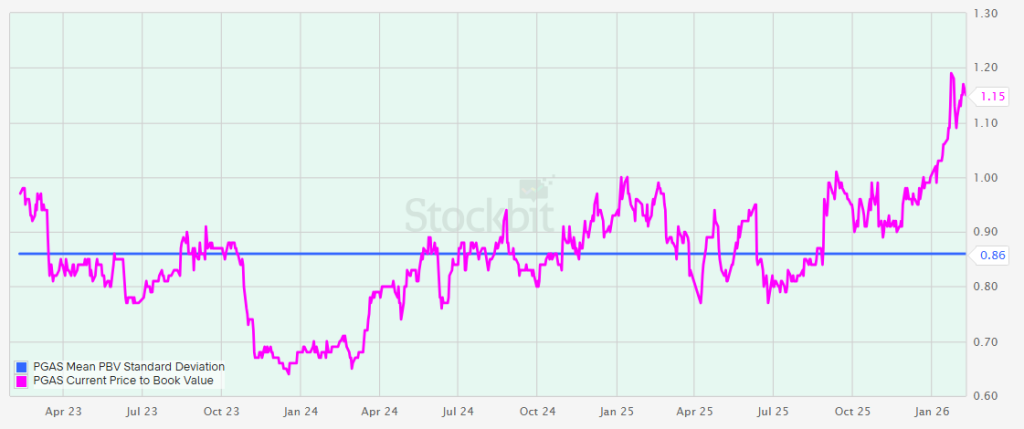Click the 0.70 y-axis label
This screenshot has width=1024, height=429.
pyautogui.click(x=992, y=342)
